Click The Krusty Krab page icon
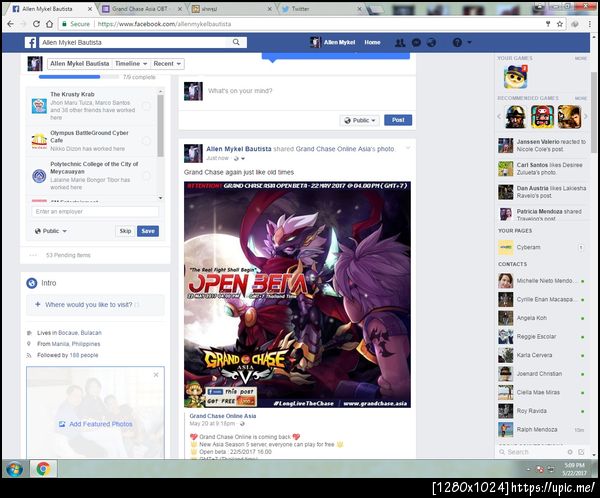 [x=39, y=106]
